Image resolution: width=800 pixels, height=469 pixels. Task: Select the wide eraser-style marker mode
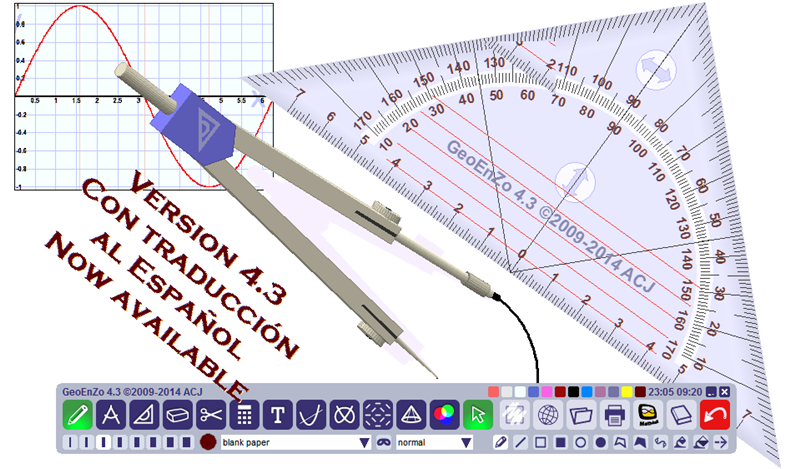coord(701,442)
